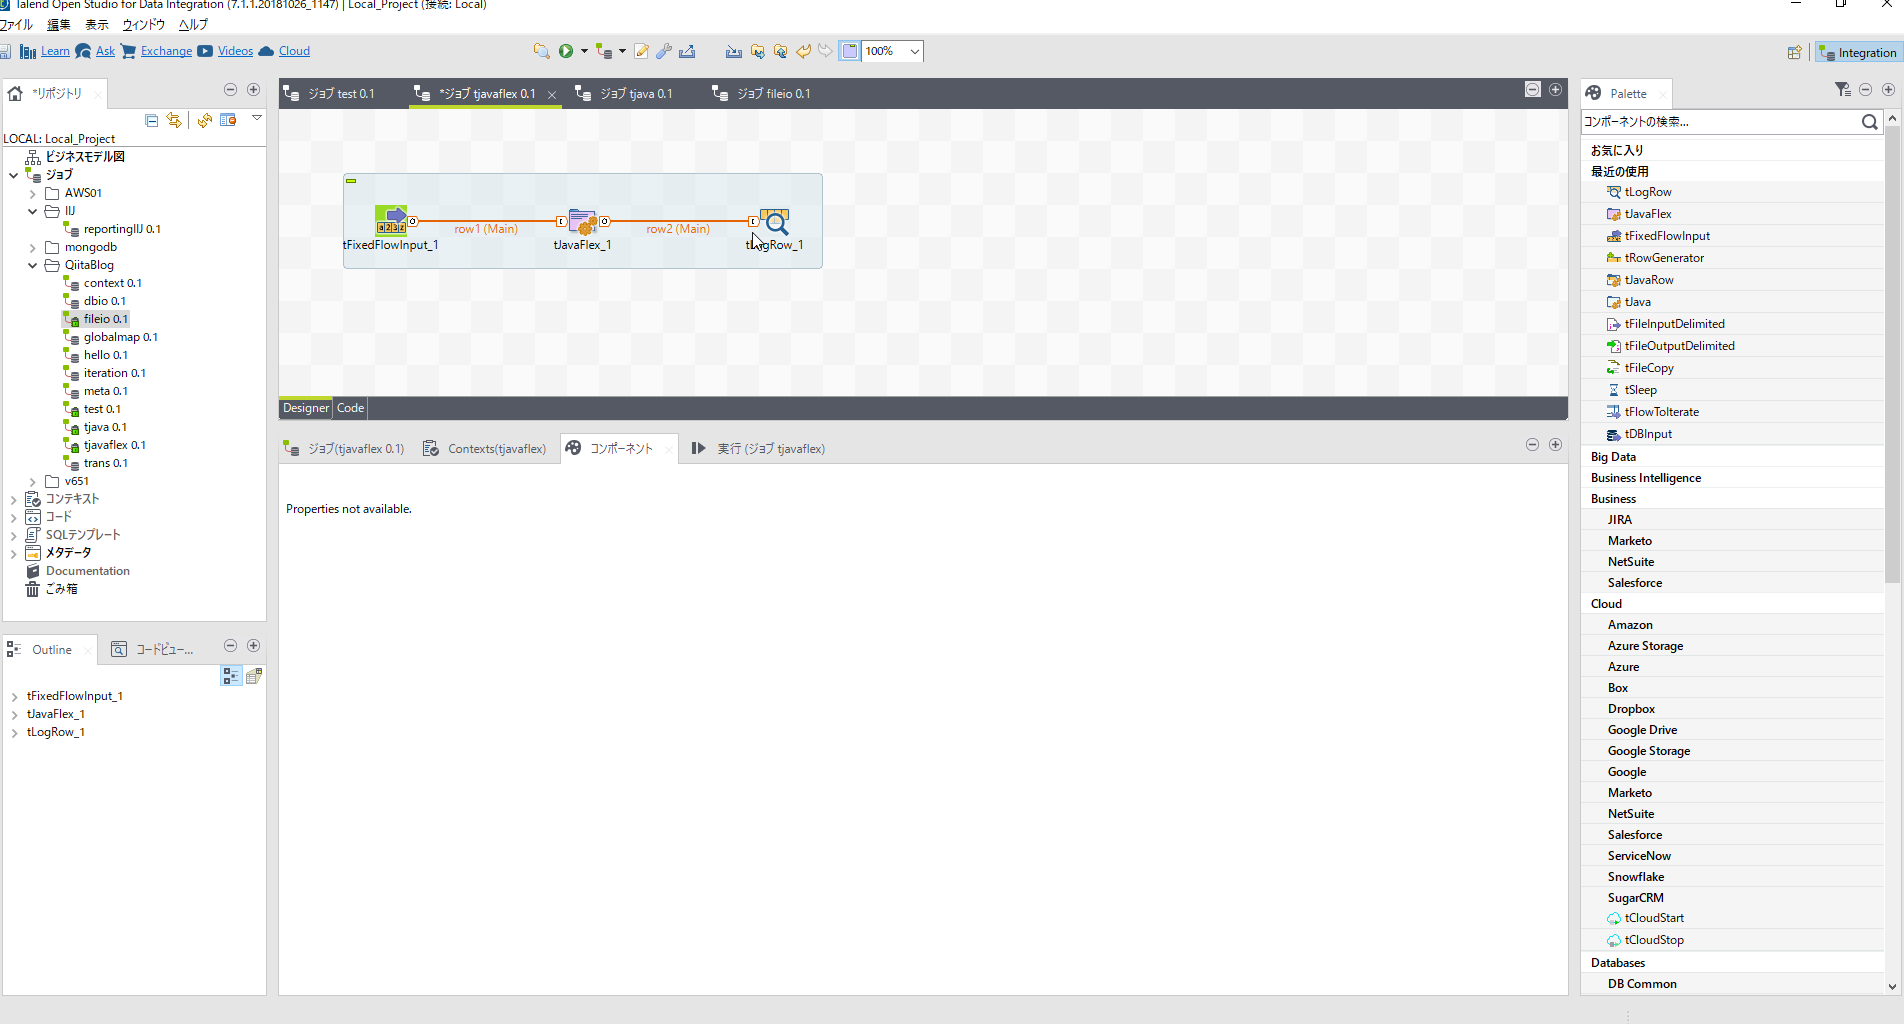This screenshot has width=1904, height=1024.
Task: Open the Exchange link
Action: click(x=166, y=51)
